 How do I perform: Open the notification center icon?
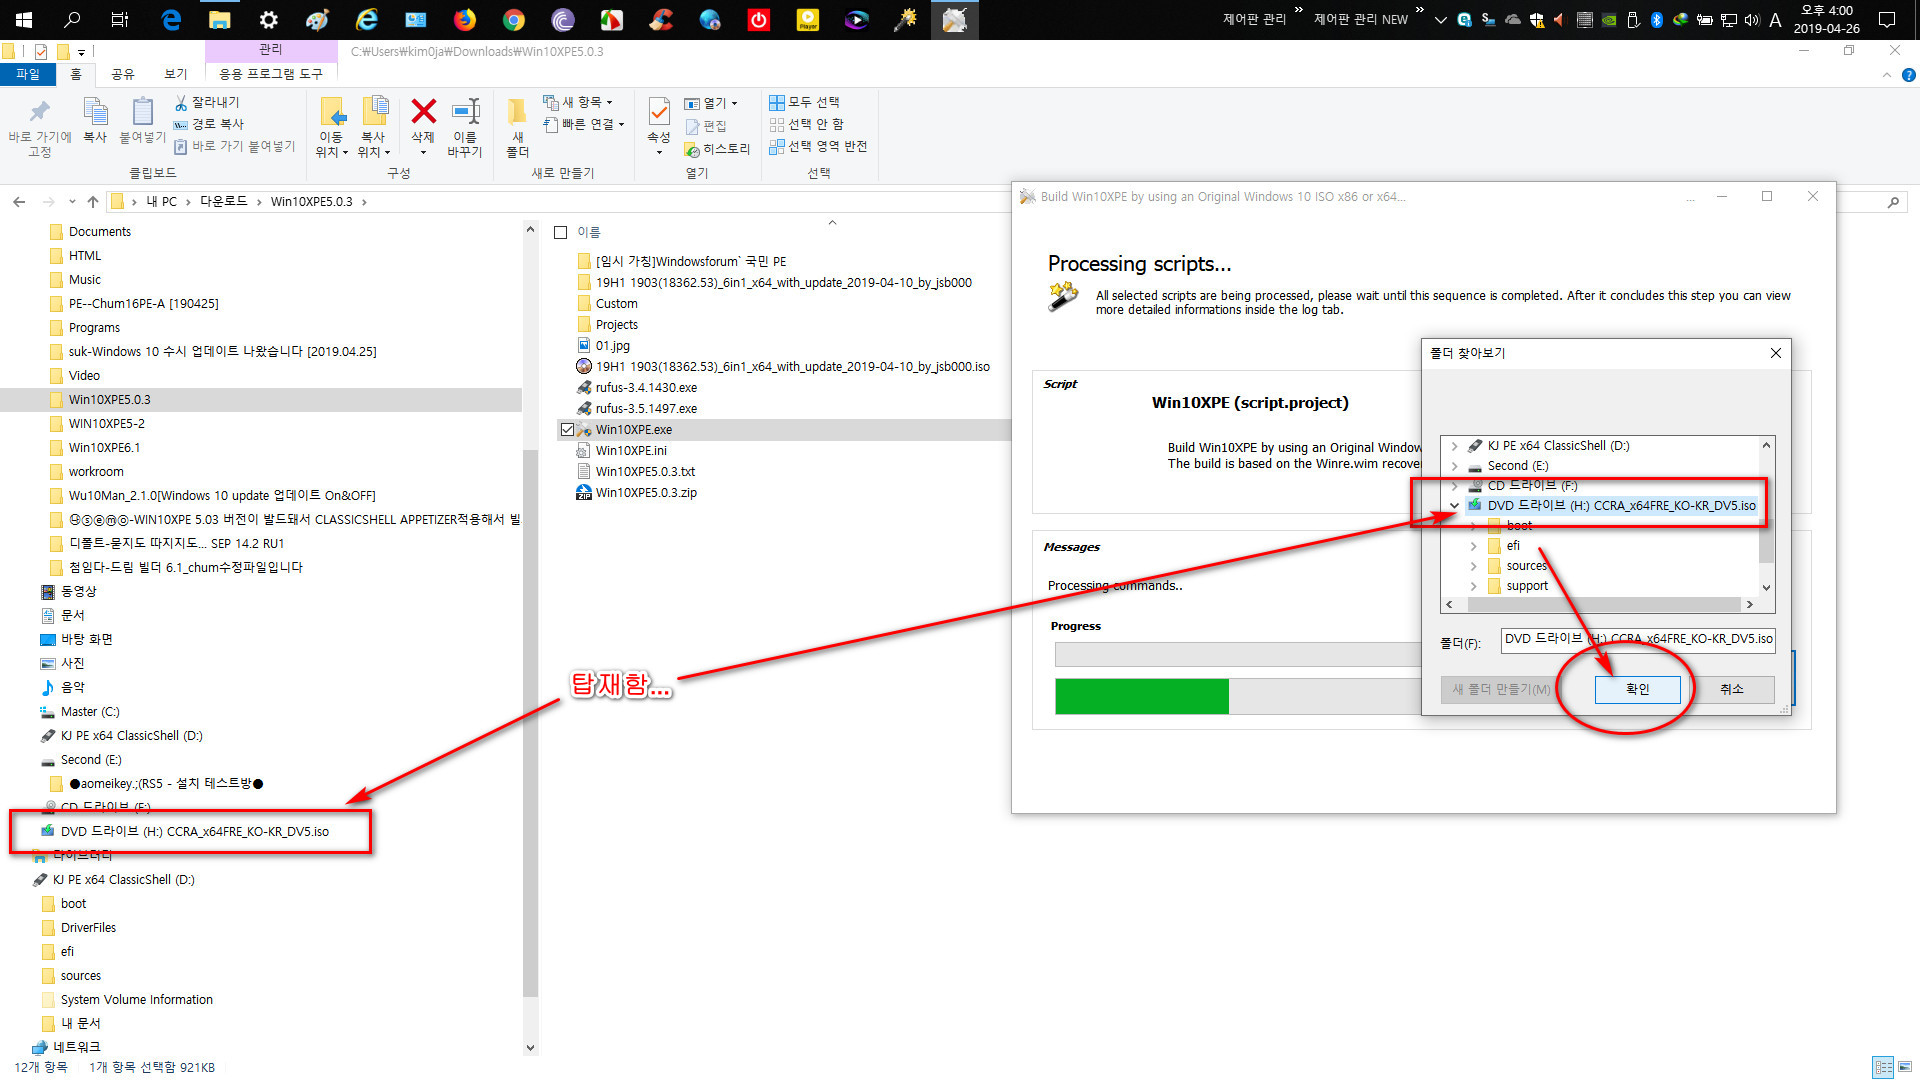point(1887,19)
